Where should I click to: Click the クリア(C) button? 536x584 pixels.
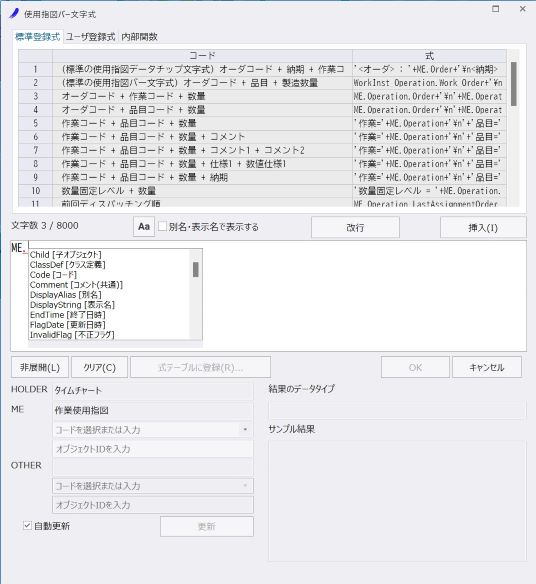point(99,368)
